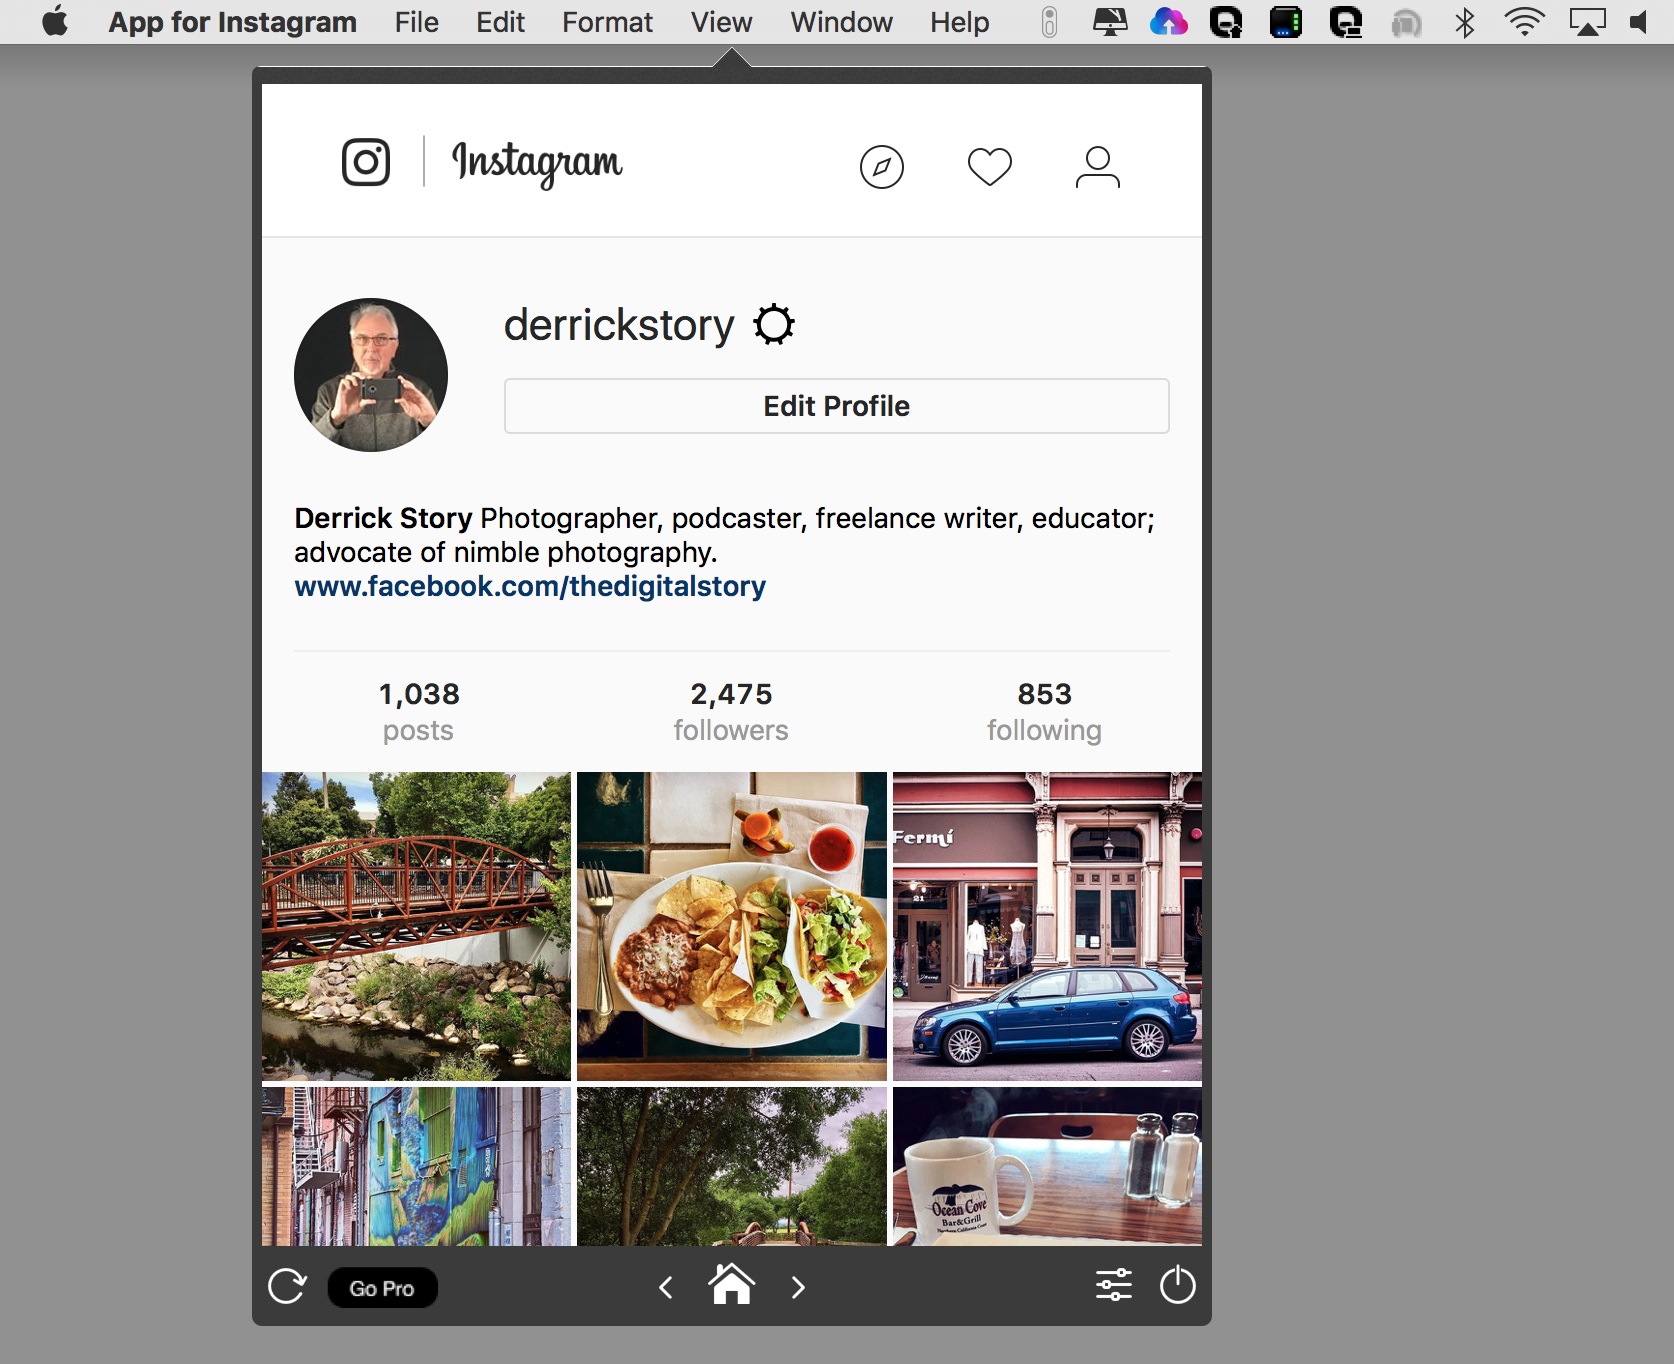
Task: Open the Edit menu
Action: [500, 22]
